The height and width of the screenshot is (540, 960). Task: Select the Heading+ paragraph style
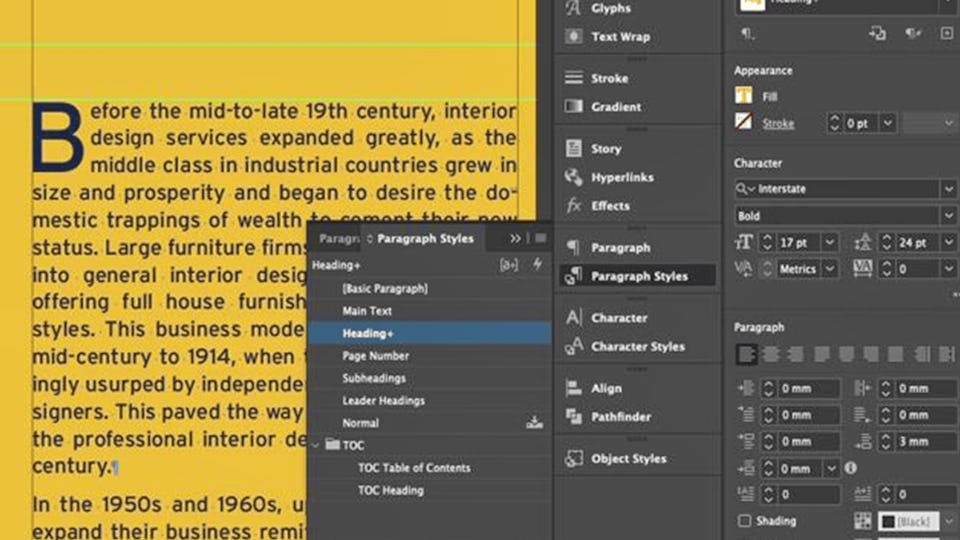tap(430, 333)
